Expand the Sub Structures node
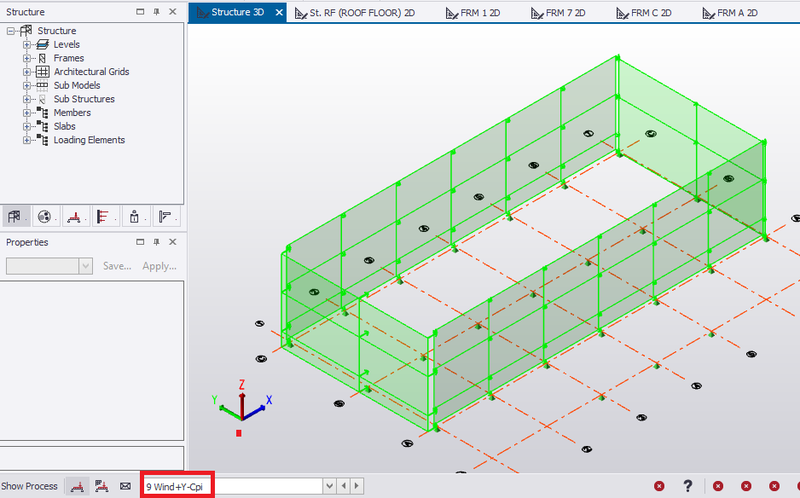Viewport: 800px width, 498px height. (x=27, y=99)
